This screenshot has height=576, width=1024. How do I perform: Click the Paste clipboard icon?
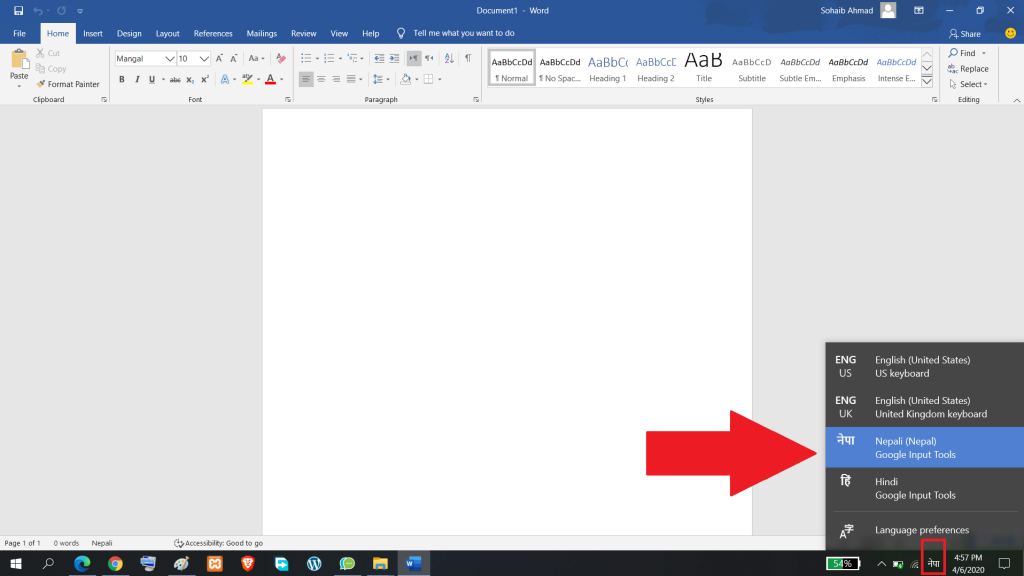point(19,60)
